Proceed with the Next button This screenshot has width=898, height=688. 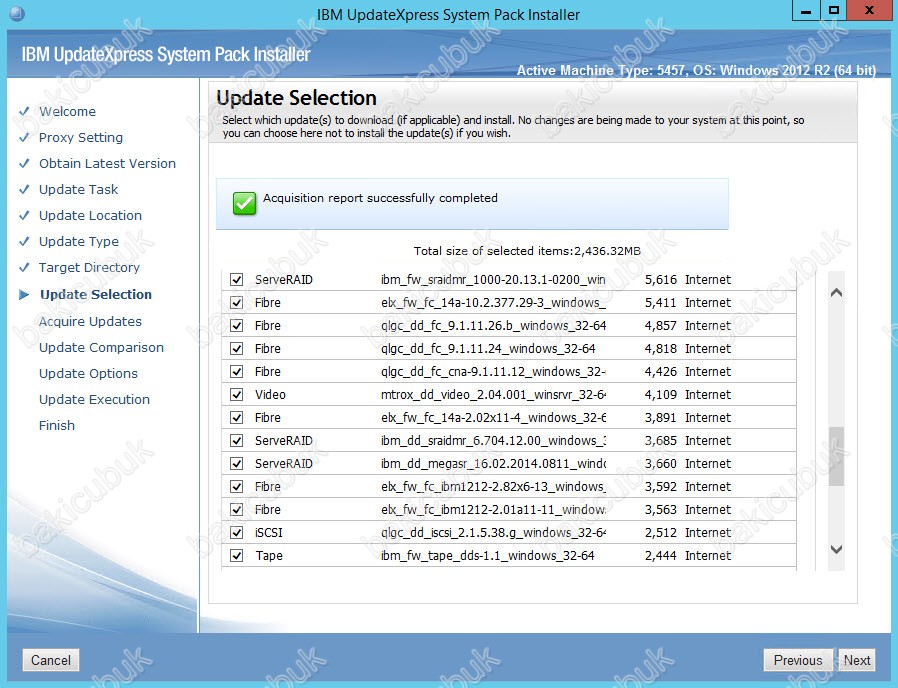pyautogui.click(x=857, y=660)
